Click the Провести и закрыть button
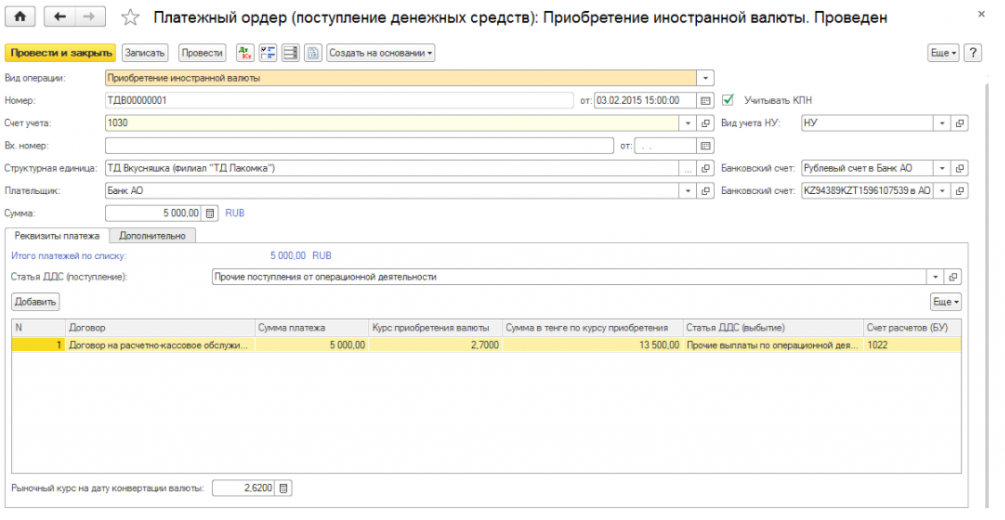The width and height of the screenshot is (1005, 520). tap(60, 53)
